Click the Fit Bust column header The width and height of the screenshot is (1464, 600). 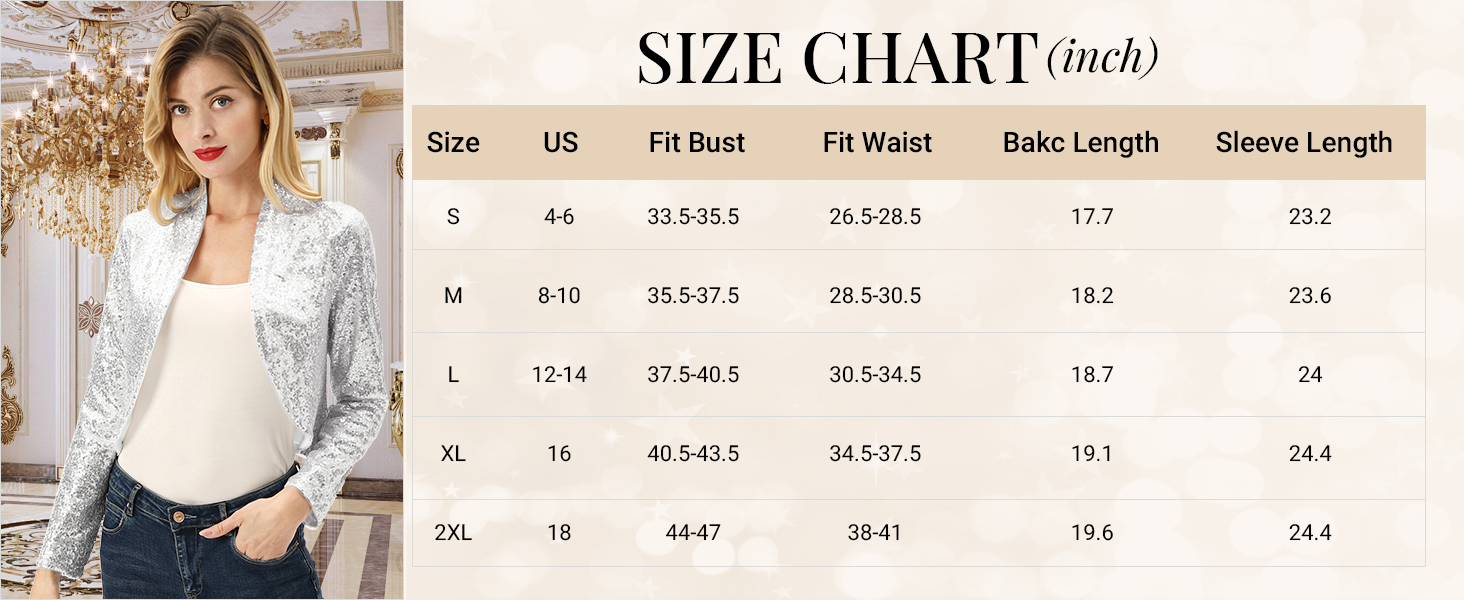tap(696, 143)
